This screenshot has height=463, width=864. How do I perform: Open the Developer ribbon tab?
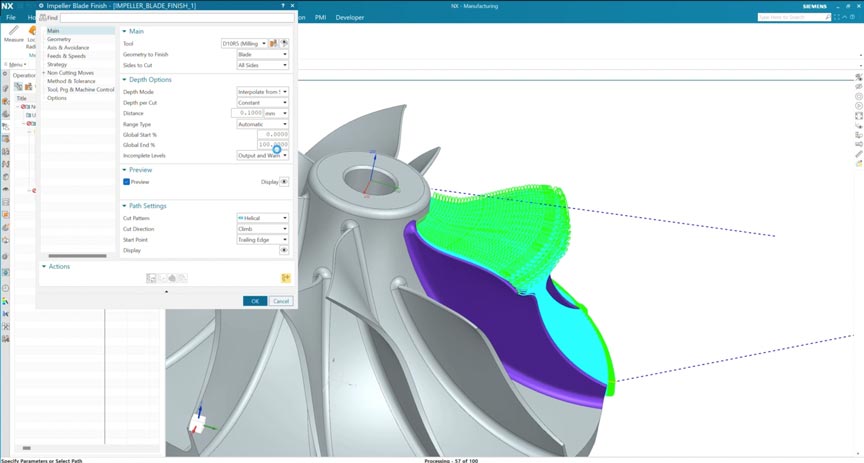[350, 18]
